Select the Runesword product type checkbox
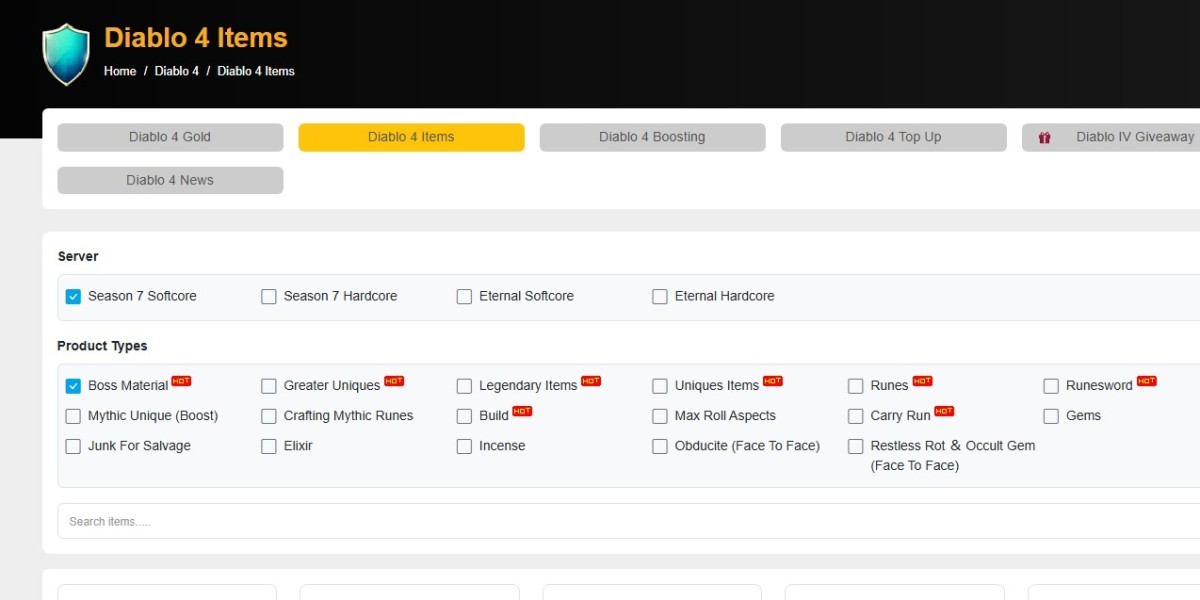 point(1051,386)
